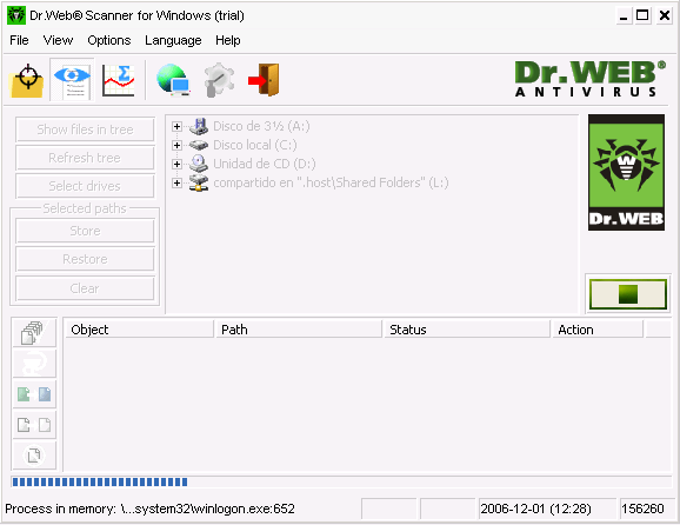
Task: Click the Restore button
Action: click(x=85, y=259)
